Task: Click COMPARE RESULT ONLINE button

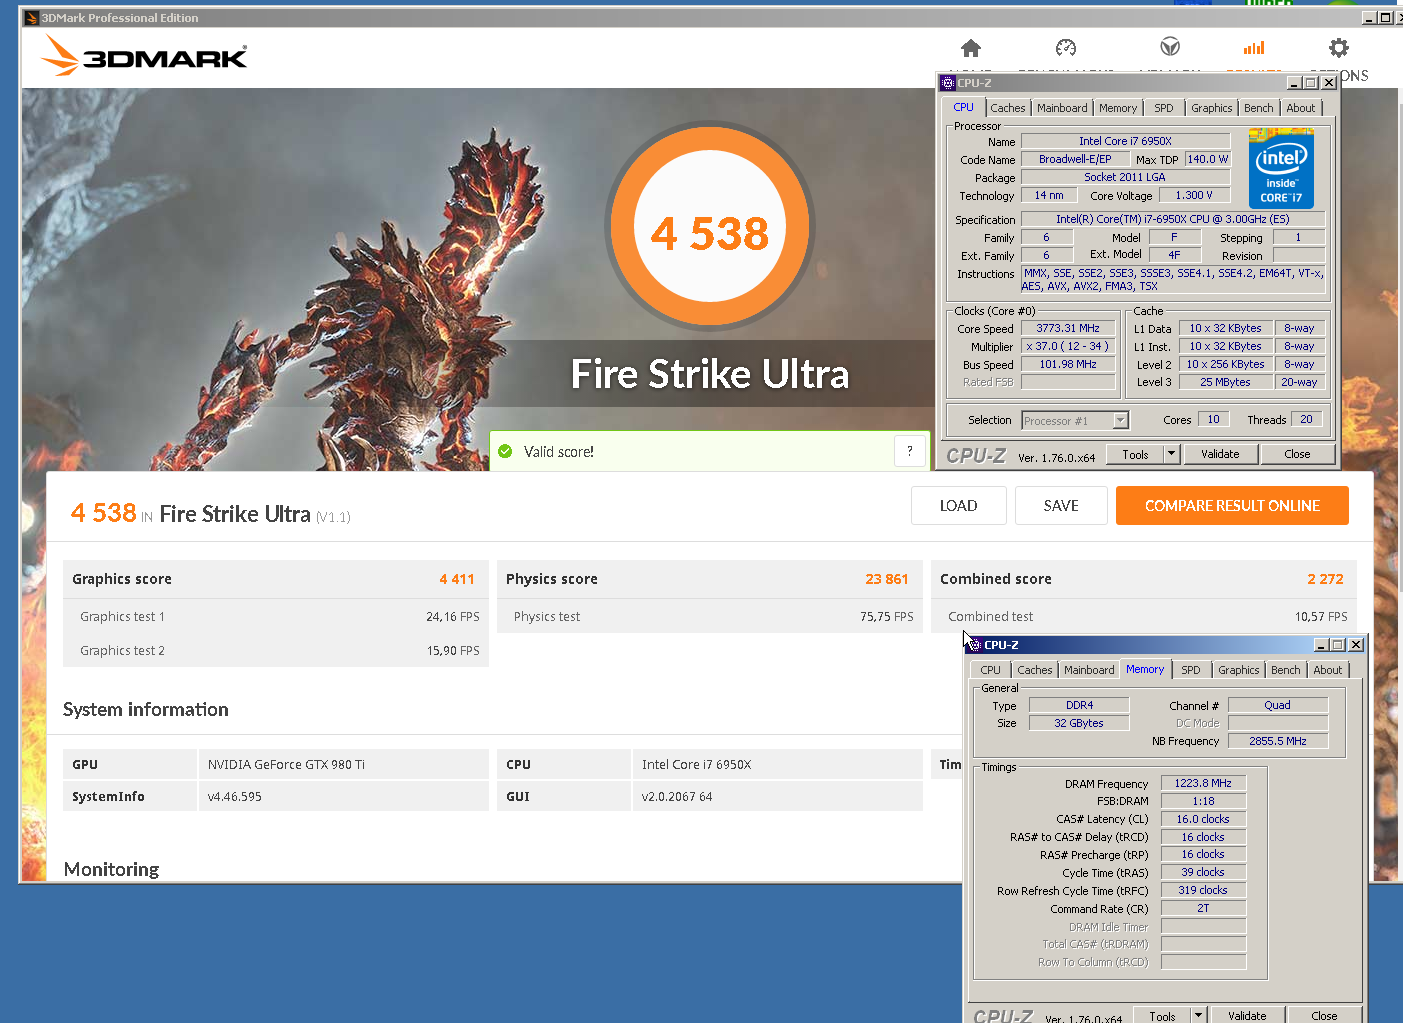Action: (1232, 505)
